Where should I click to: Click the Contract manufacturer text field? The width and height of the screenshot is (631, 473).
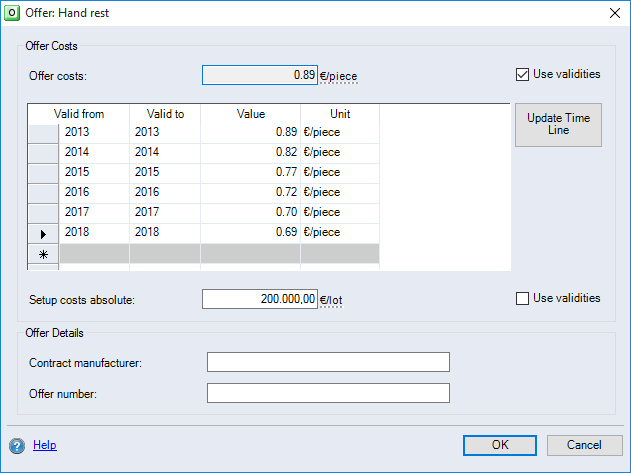tap(328, 362)
